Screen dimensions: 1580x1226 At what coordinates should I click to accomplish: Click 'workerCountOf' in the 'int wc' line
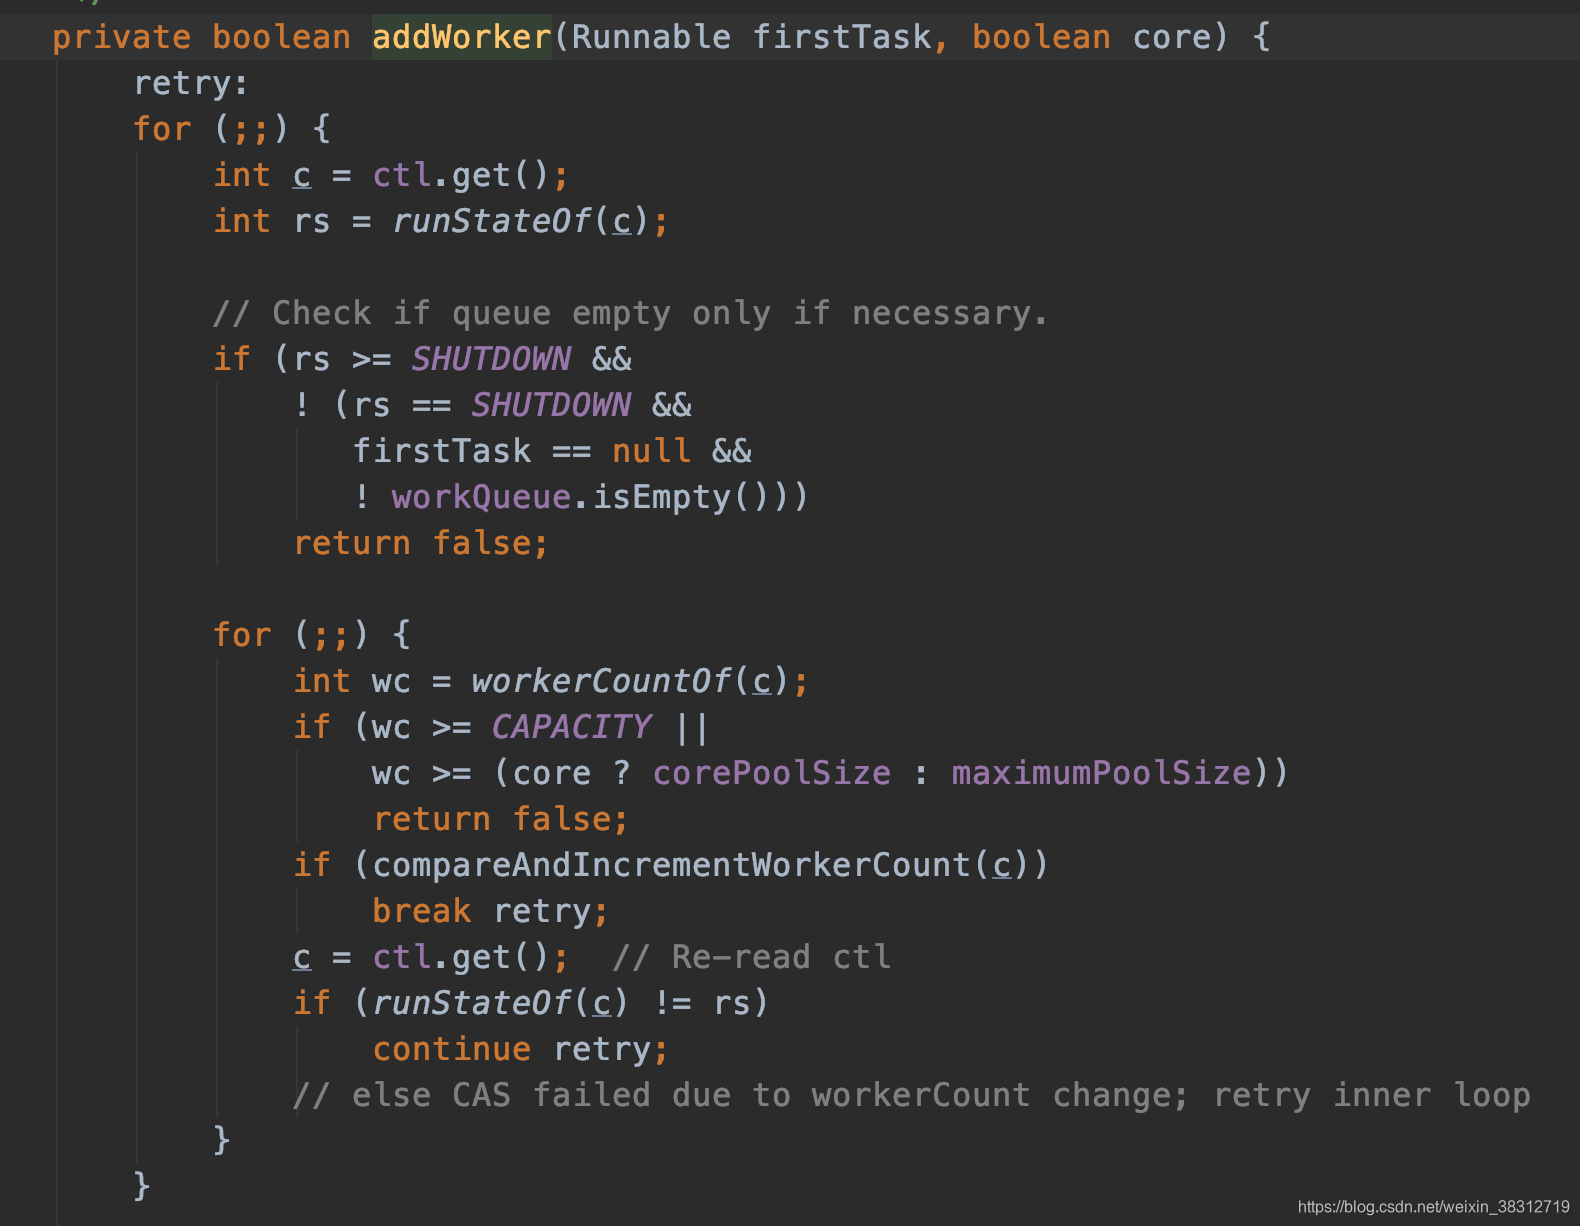tap(601, 681)
